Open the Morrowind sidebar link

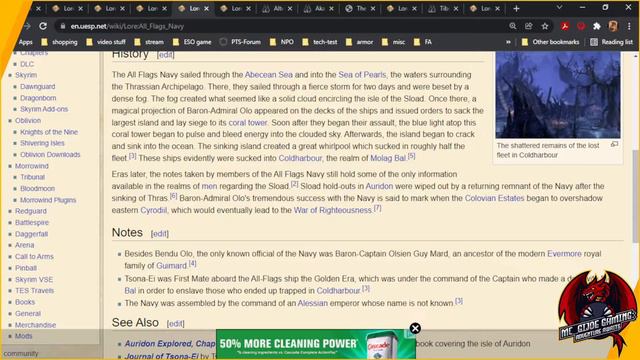click(32, 166)
